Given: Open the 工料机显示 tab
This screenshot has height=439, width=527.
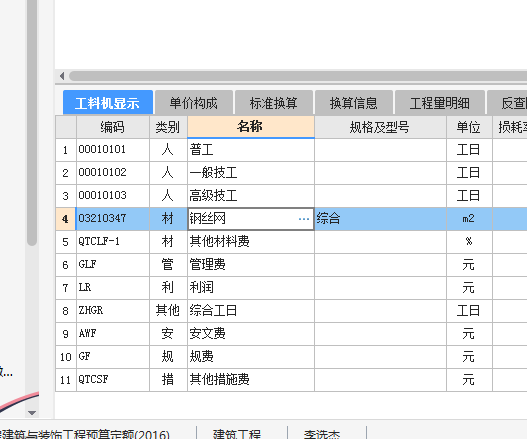Looking at the screenshot, I should [108, 103].
